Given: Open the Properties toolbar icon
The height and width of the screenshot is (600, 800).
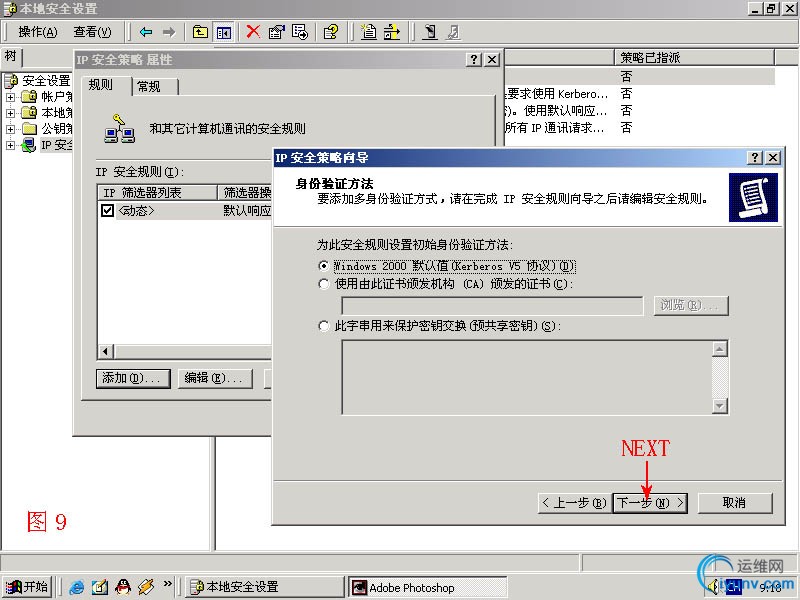Looking at the screenshot, I should click(x=277, y=32).
